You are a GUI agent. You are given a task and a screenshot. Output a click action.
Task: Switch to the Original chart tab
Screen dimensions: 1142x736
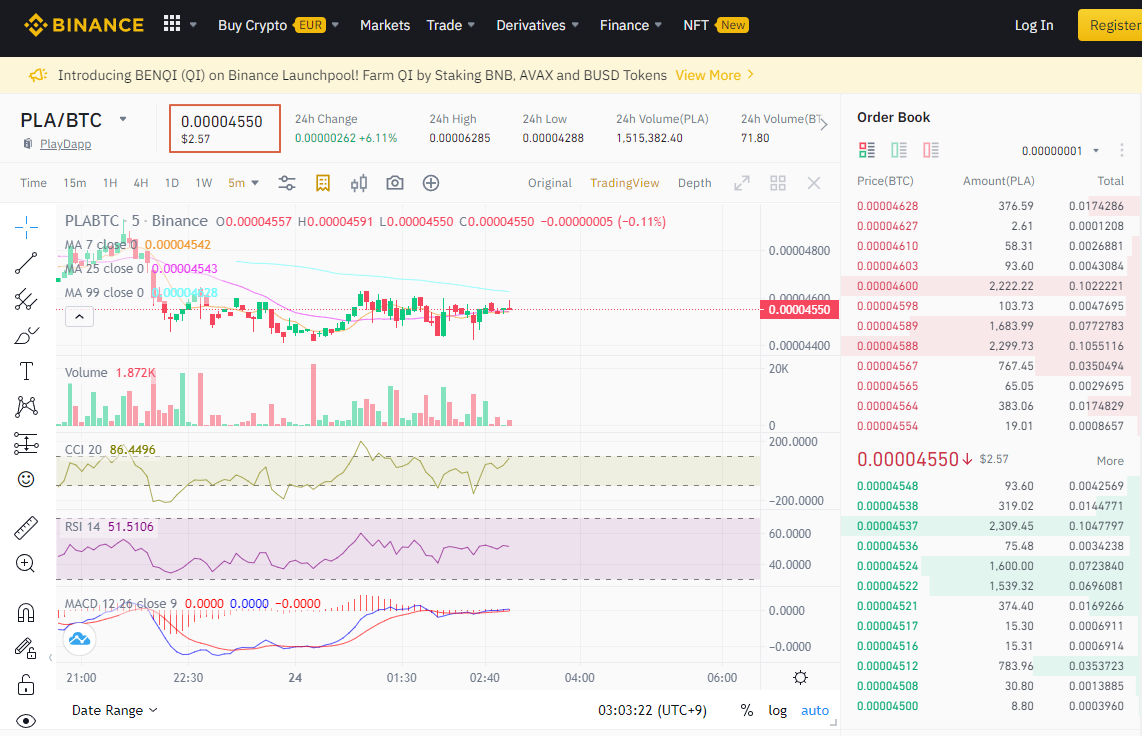pos(550,183)
